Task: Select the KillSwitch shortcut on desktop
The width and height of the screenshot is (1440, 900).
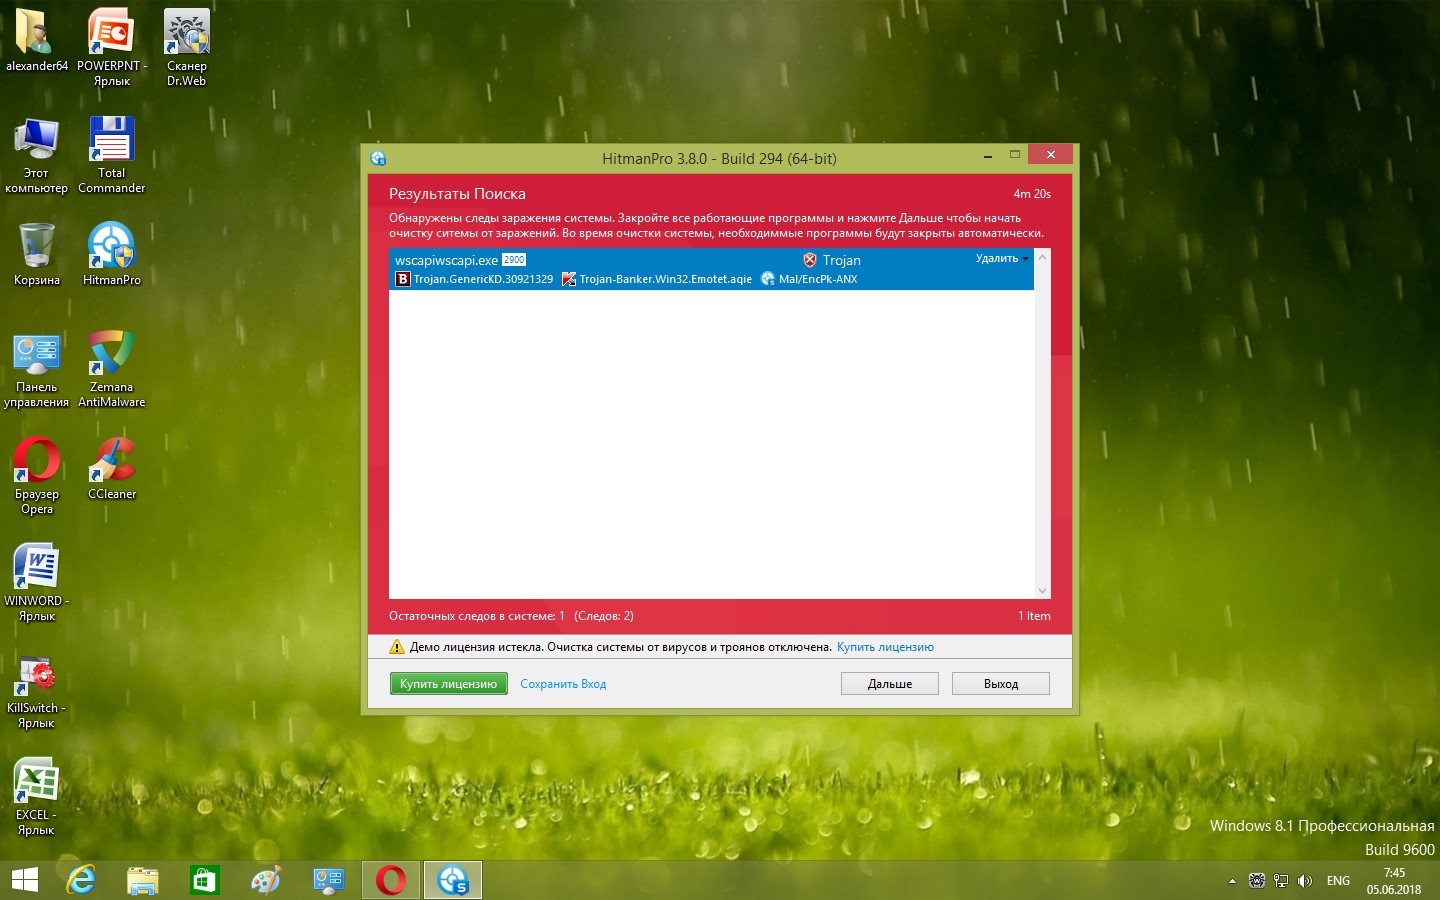Action: (x=36, y=690)
